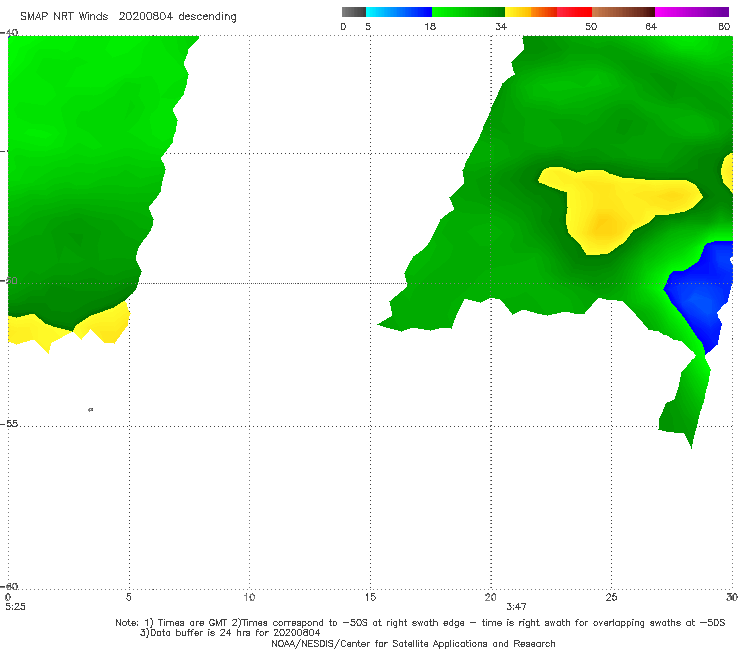Click the note line 'Times are GMT'

pos(193,623)
